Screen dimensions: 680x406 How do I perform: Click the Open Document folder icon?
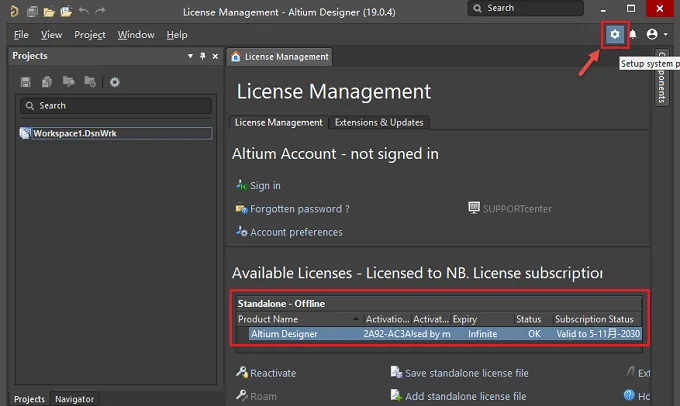pyautogui.click(x=49, y=12)
